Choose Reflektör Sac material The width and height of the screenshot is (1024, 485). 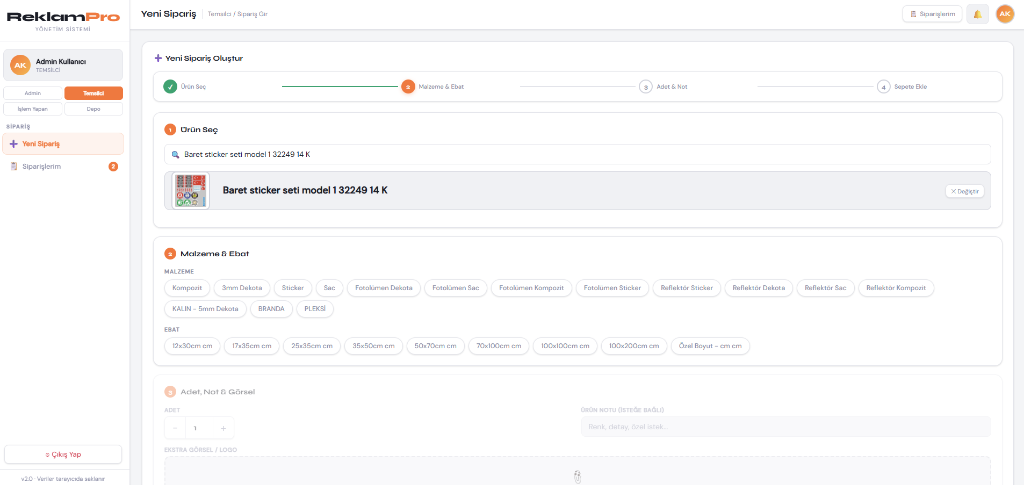coord(825,287)
